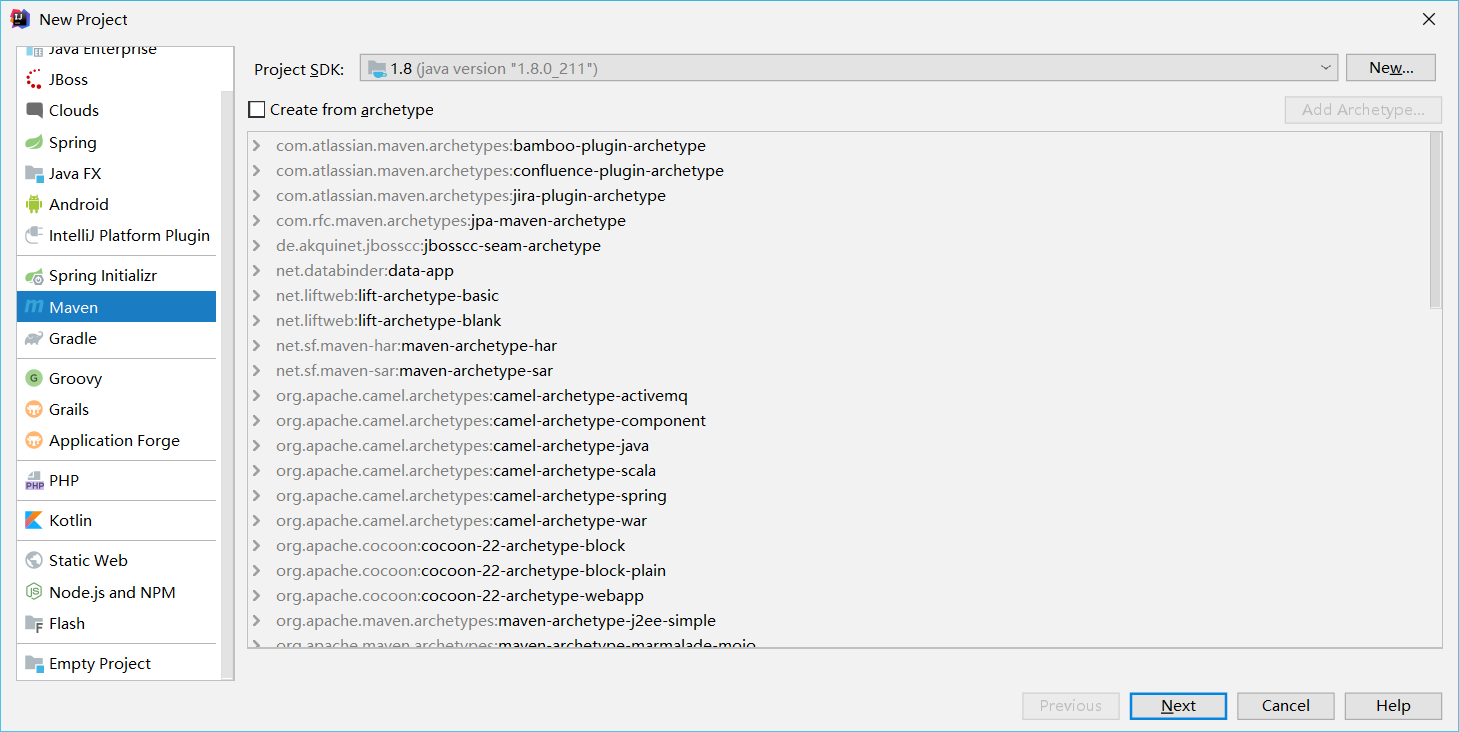This screenshot has height=732, width=1459.
Task: Click the Spring leaf icon
Action: [34, 143]
